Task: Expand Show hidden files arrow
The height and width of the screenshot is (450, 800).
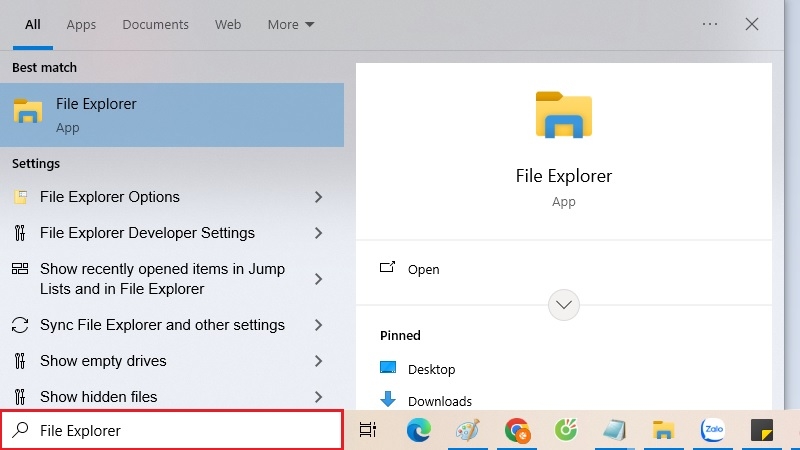Action: tap(318, 396)
